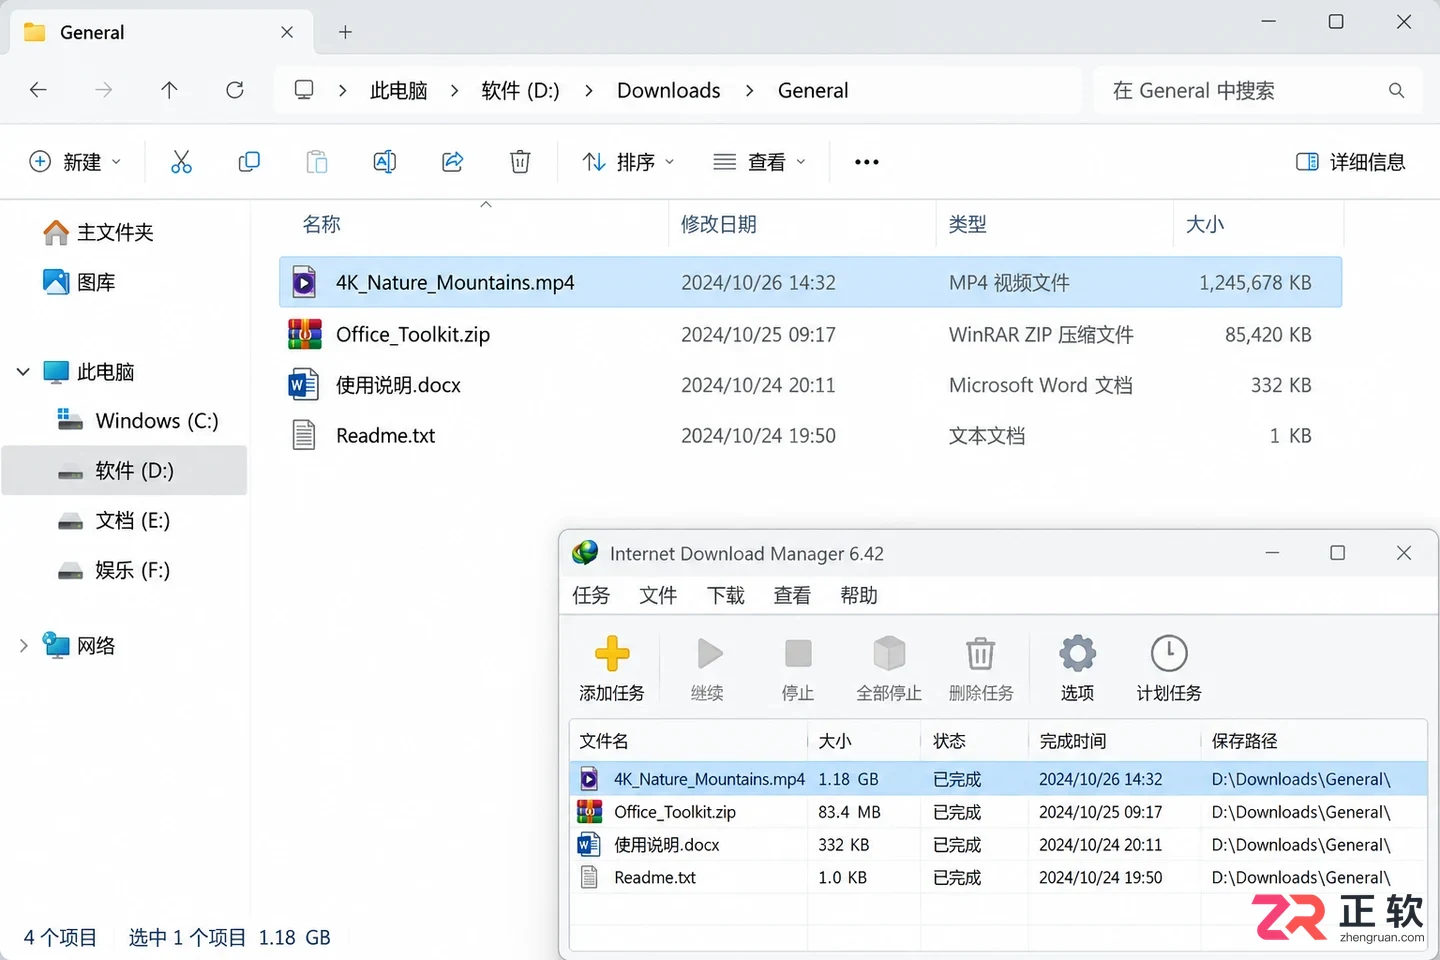Viewport: 1440px width, 960px height.
Task: Click the Share icon in Explorer toolbar
Action: tap(453, 162)
